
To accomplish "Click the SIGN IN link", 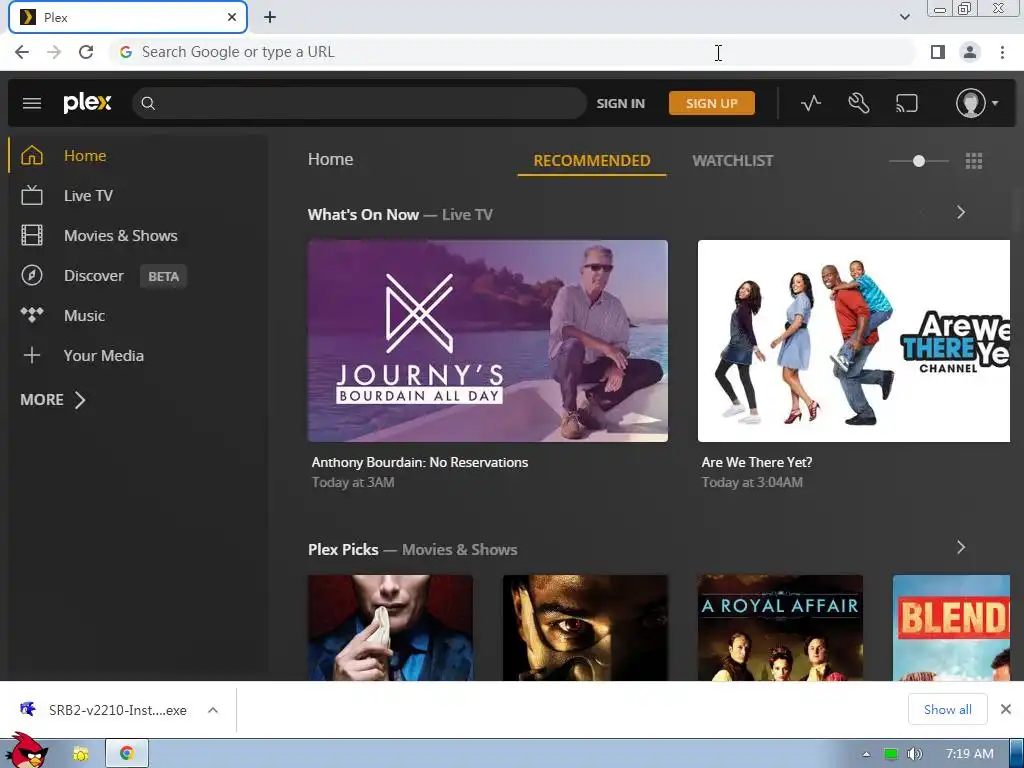I will click(x=620, y=103).
